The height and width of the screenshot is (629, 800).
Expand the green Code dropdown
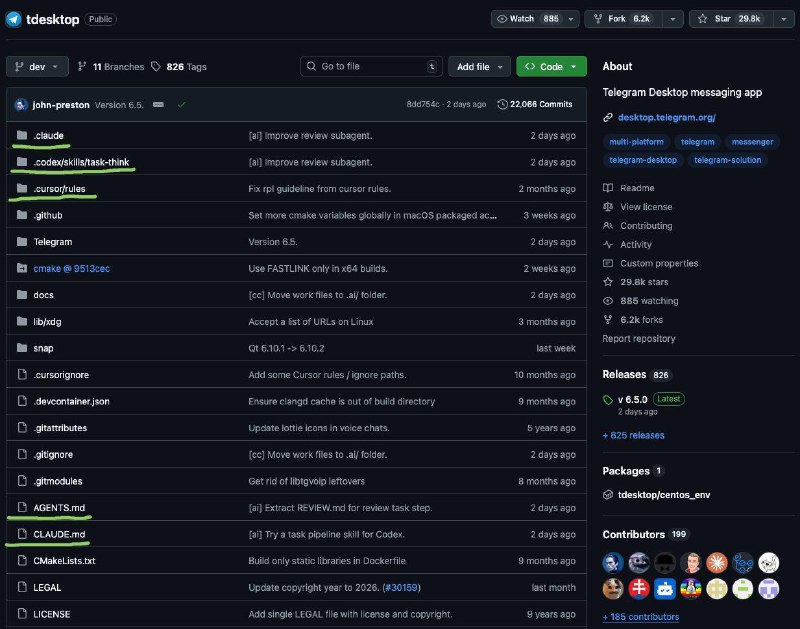pyautogui.click(x=551, y=66)
